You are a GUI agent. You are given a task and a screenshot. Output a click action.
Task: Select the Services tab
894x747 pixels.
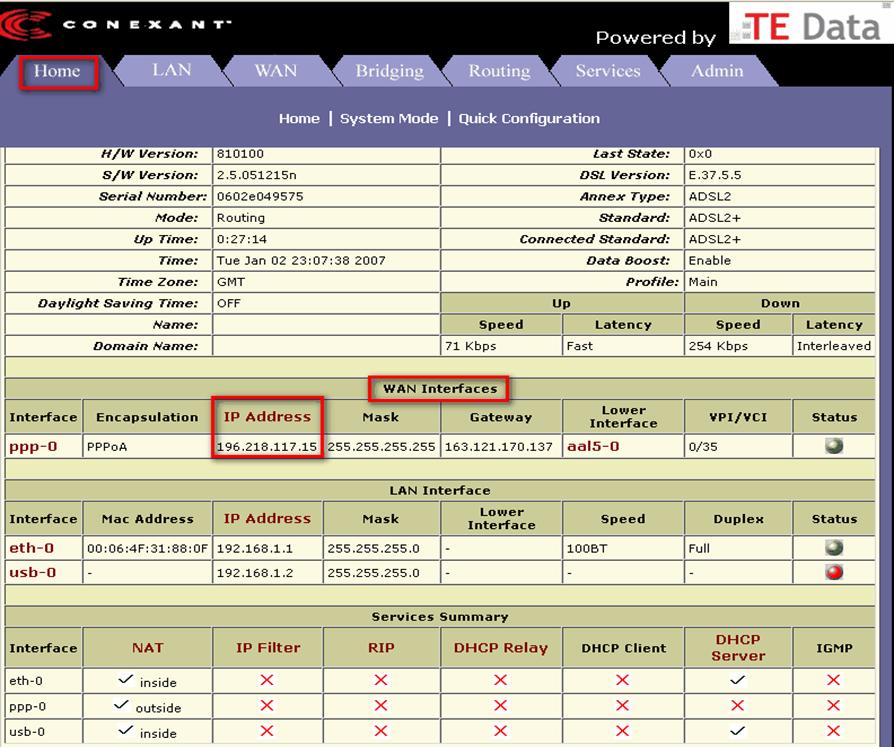[x=607, y=71]
